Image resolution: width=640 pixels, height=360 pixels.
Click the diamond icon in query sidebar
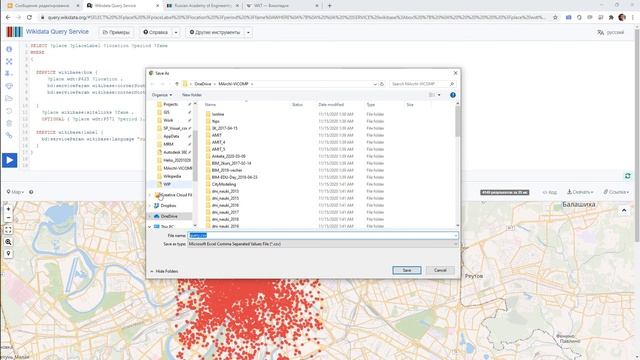coord(9,86)
